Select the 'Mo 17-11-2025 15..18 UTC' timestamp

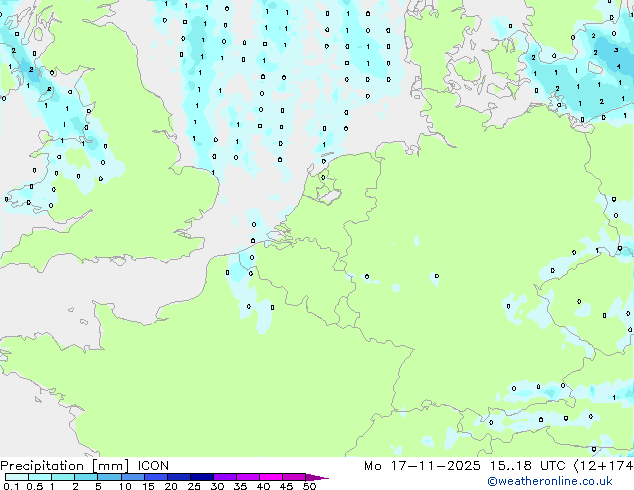[x=464, y=466]
